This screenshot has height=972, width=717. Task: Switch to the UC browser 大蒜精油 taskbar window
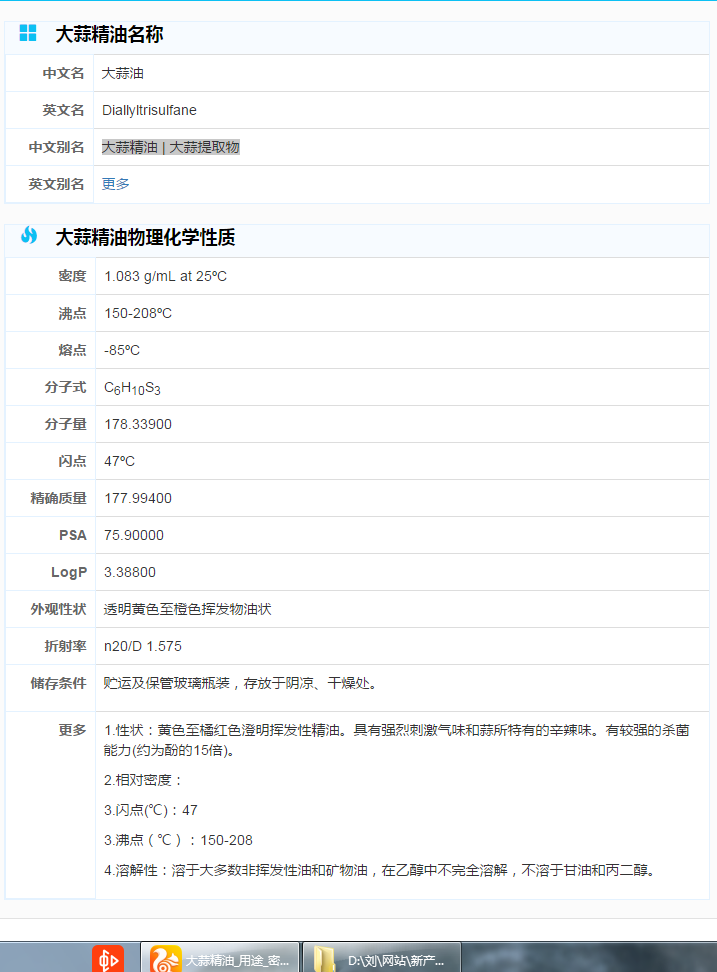220,958
